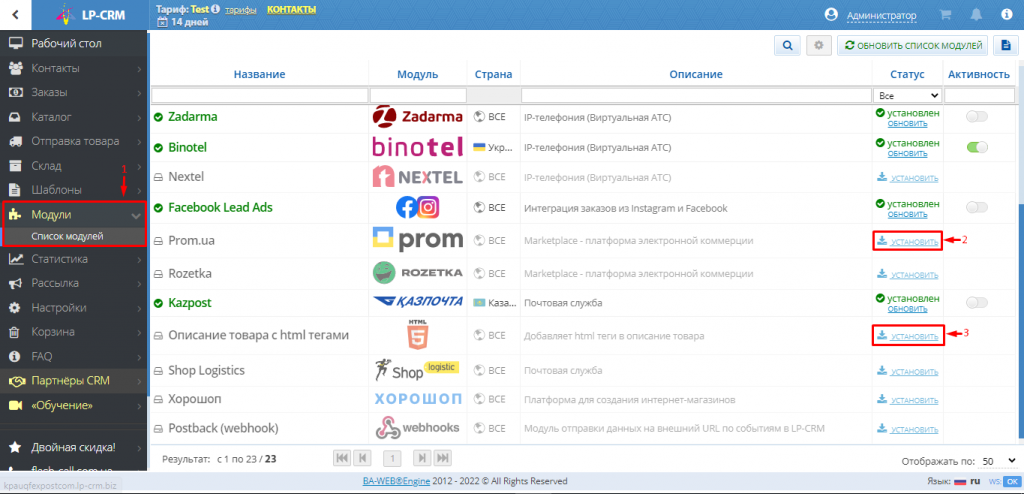The image size is (1024, 494).
Task: Expand the Заказы menu
Action: pos(74,92)
